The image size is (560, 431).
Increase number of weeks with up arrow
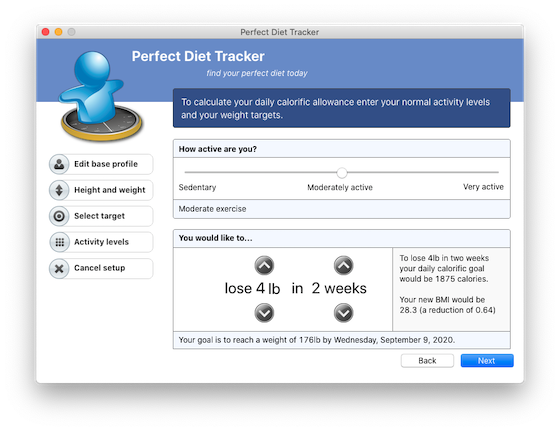pyautogui.click(x=344, y=265)
